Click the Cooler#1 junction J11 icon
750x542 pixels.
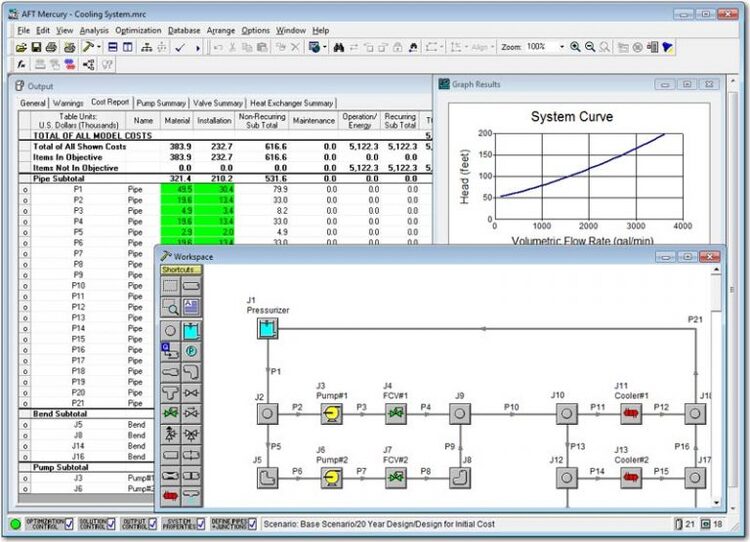[x=630, y=411]
